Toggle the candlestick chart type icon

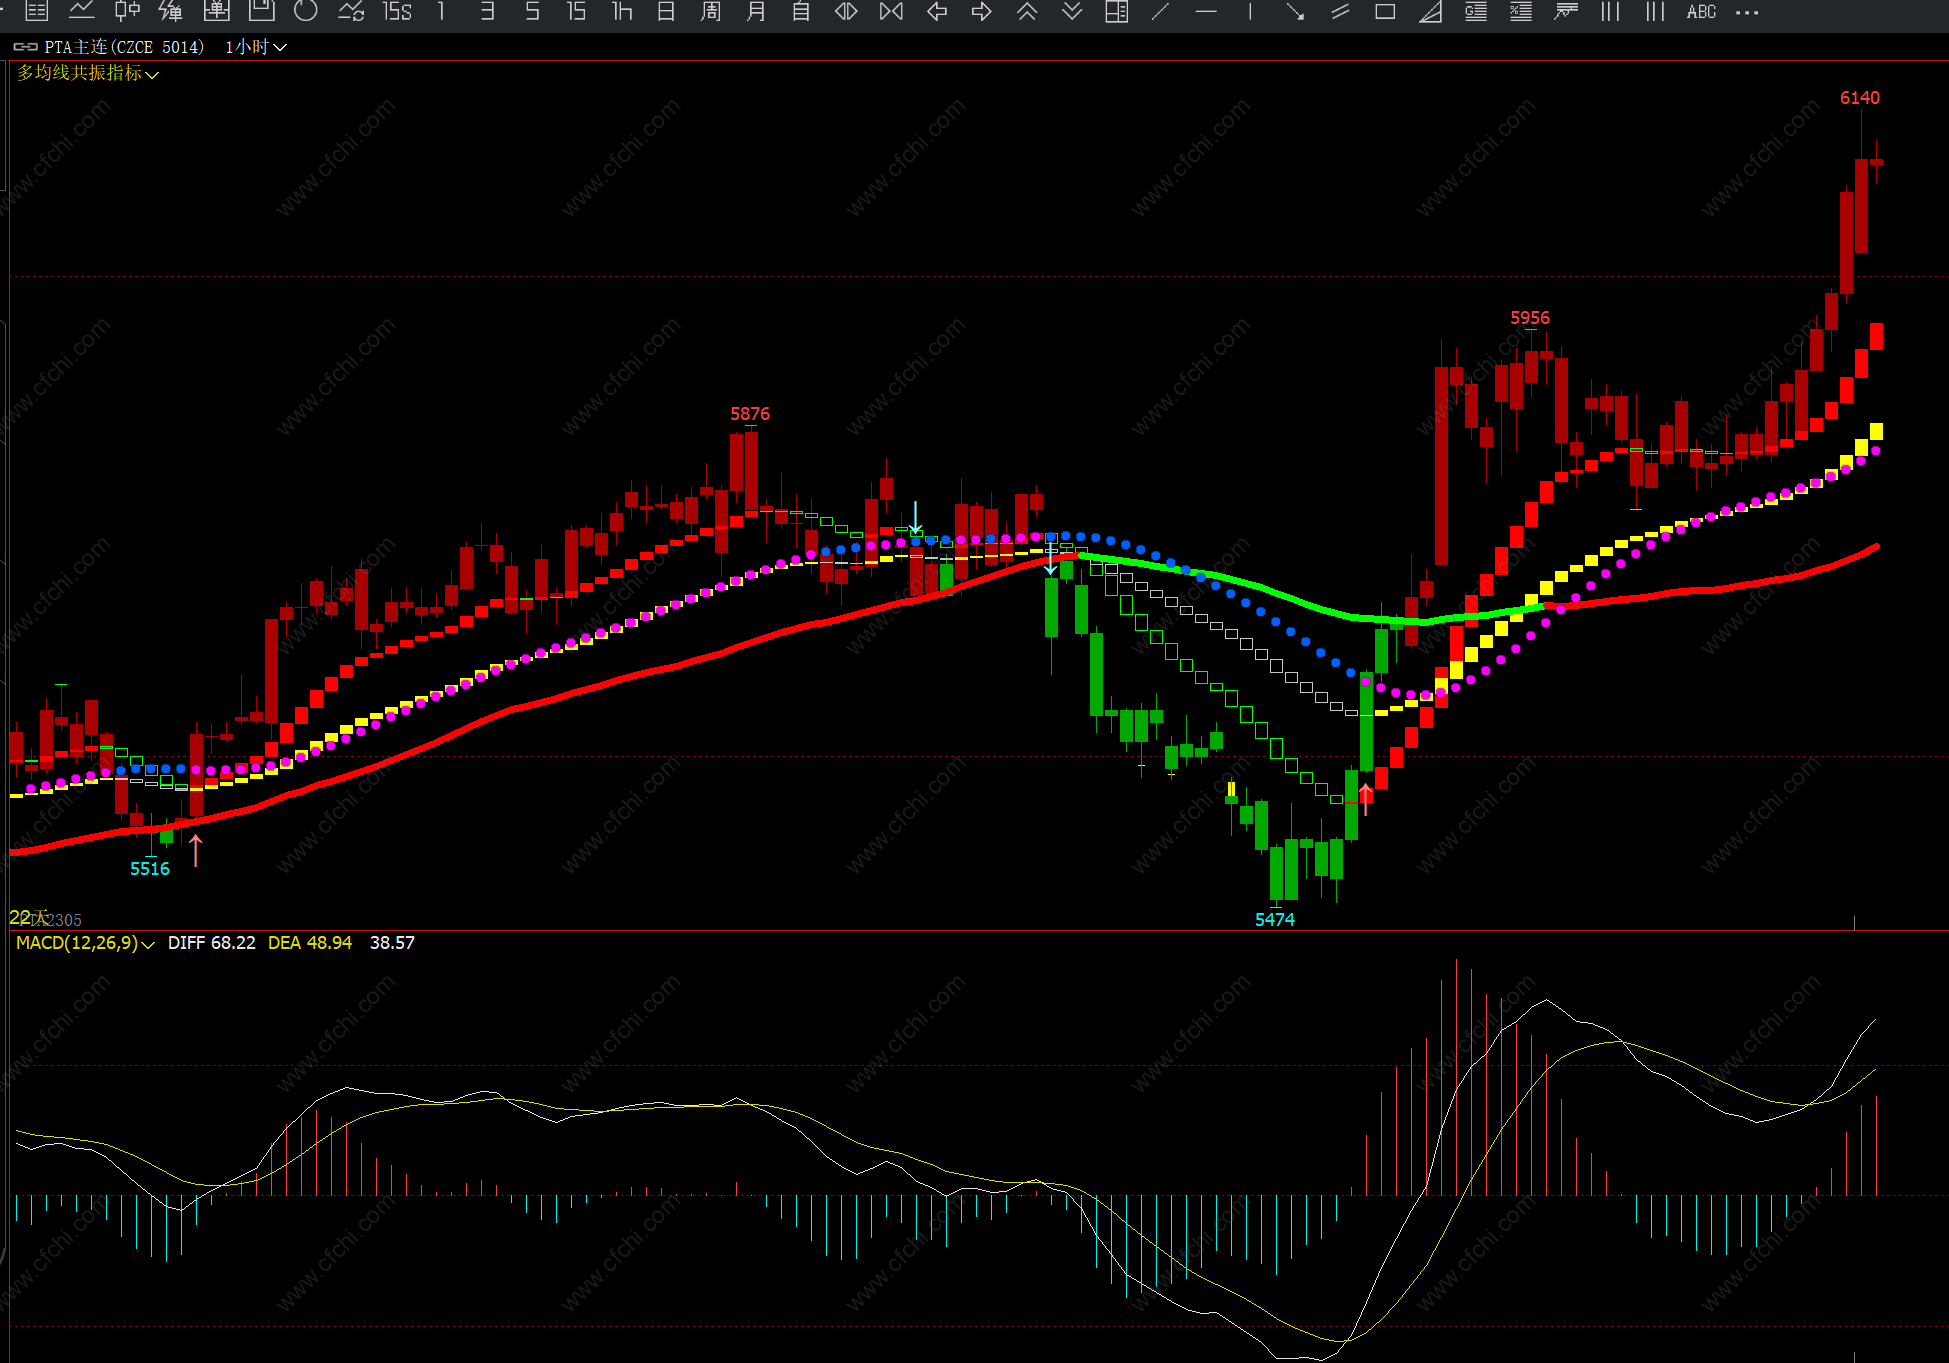coord(127,12)
